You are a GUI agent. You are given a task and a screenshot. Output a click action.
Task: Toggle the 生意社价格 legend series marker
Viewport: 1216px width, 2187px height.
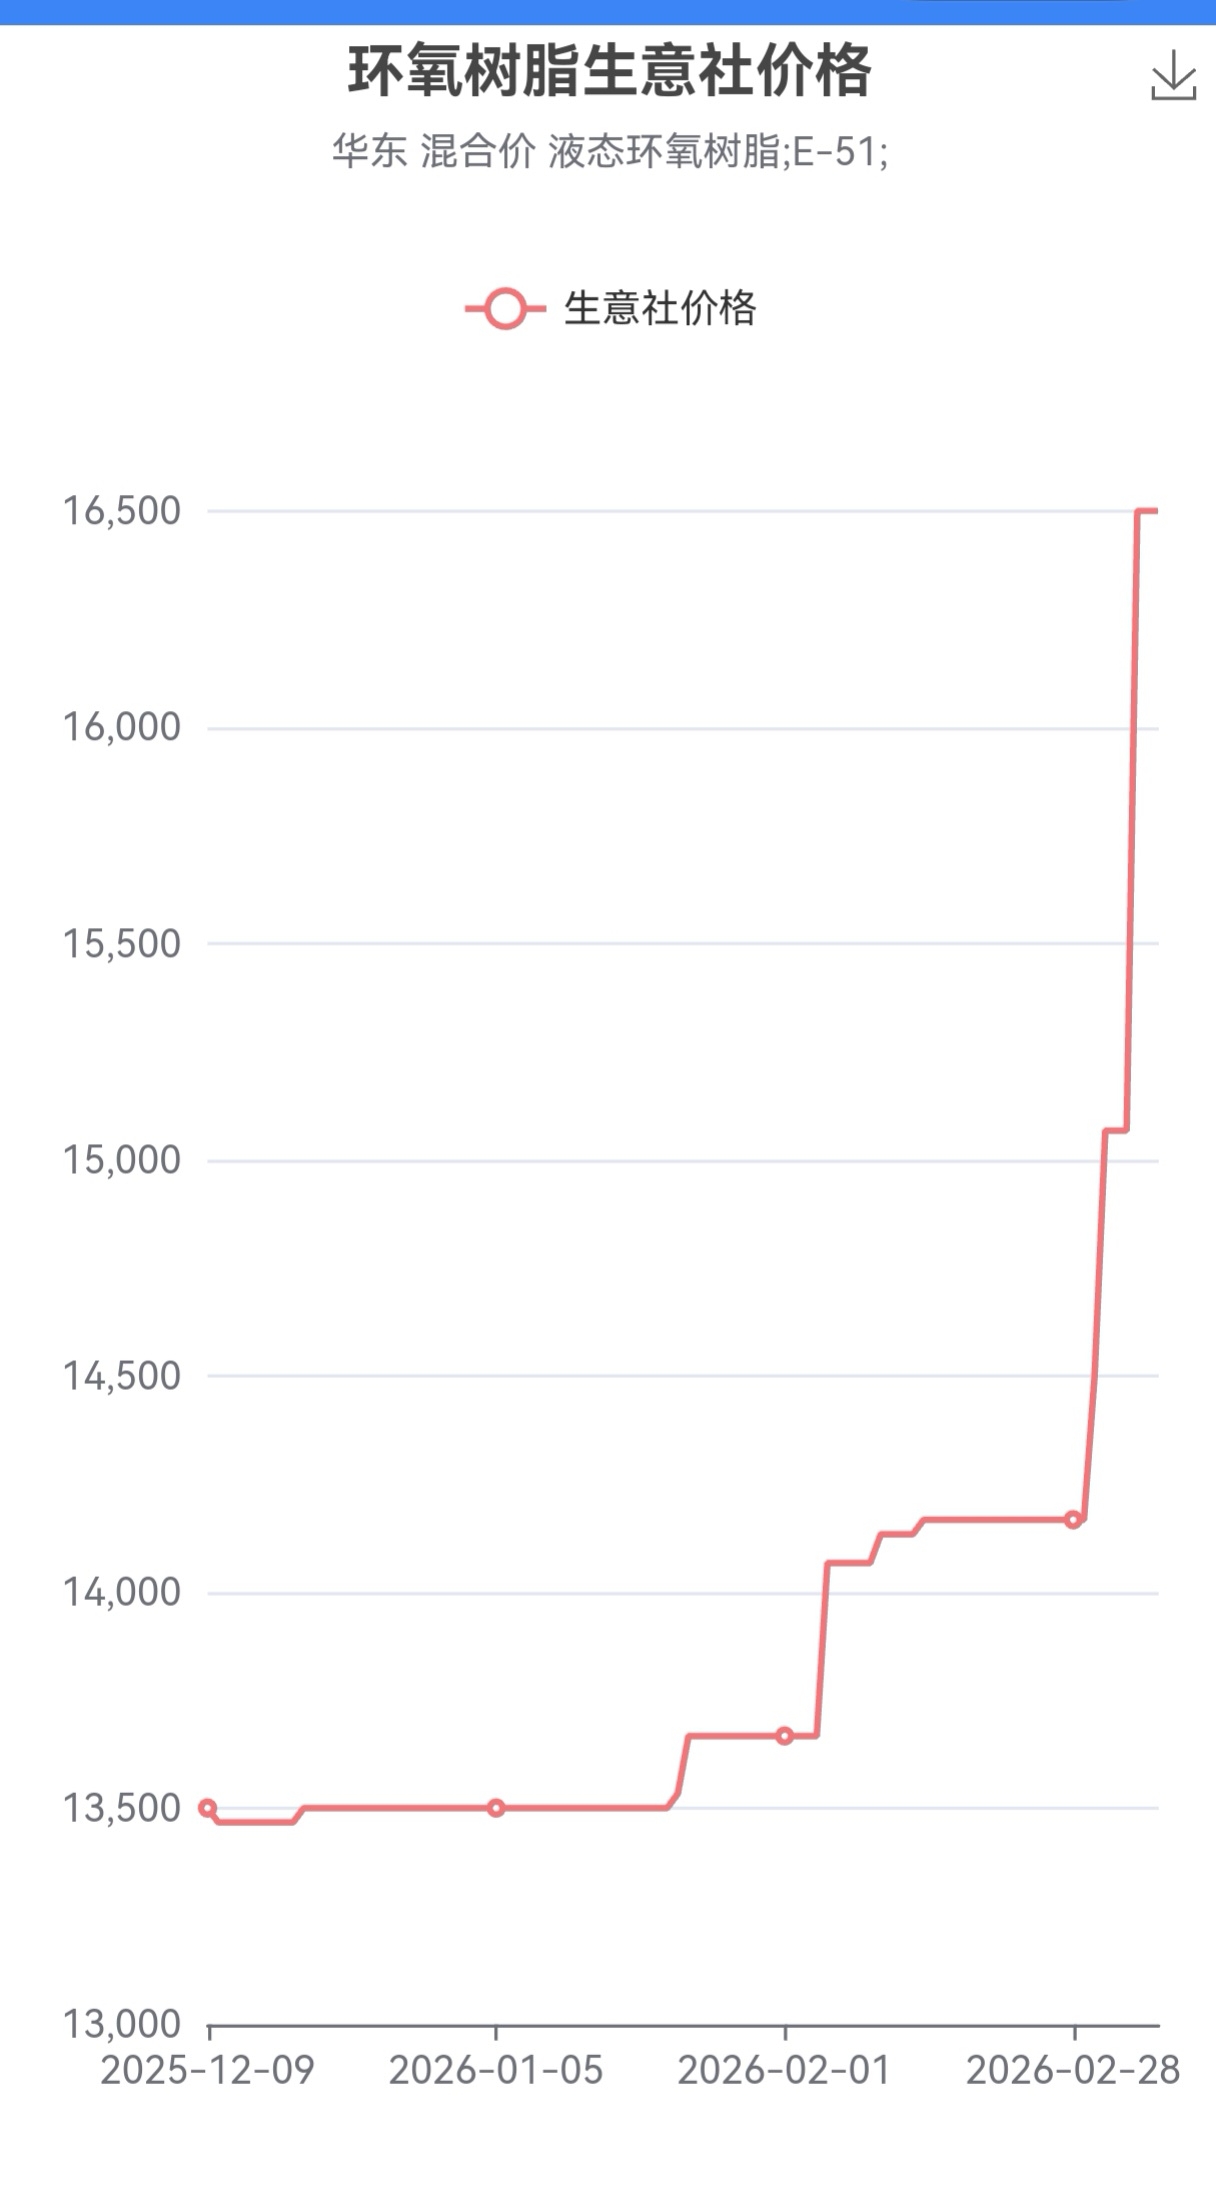[506, 308]
